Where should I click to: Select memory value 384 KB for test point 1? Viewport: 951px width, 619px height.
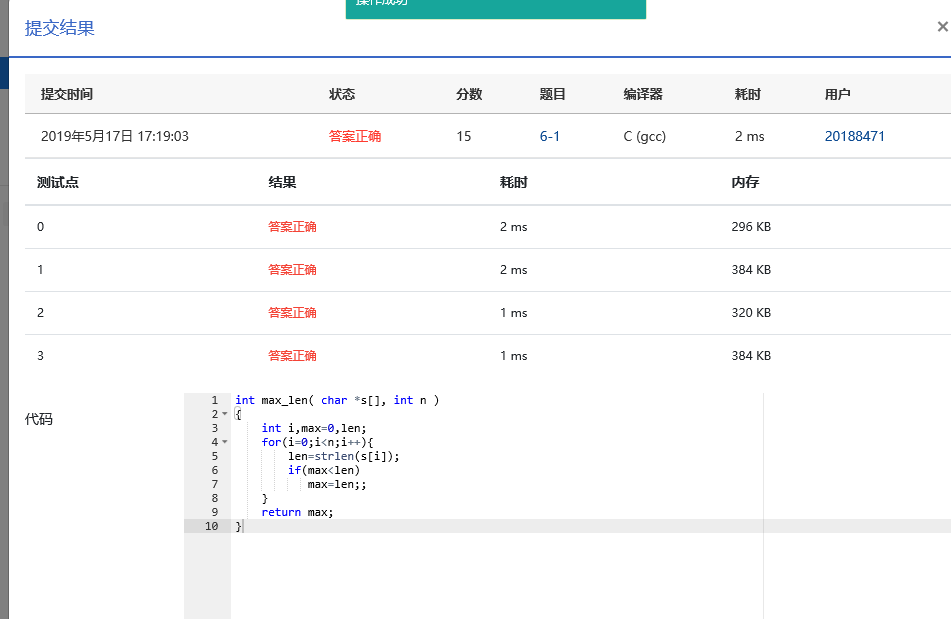pyautogui.click(x=751, y=270)
